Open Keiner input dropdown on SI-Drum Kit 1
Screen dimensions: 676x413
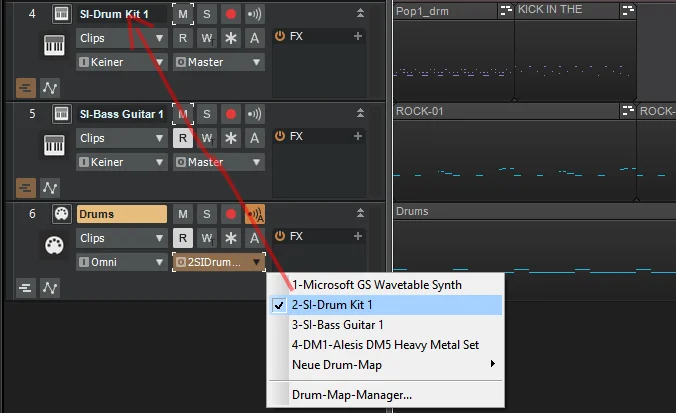click(x=122, y=63)
